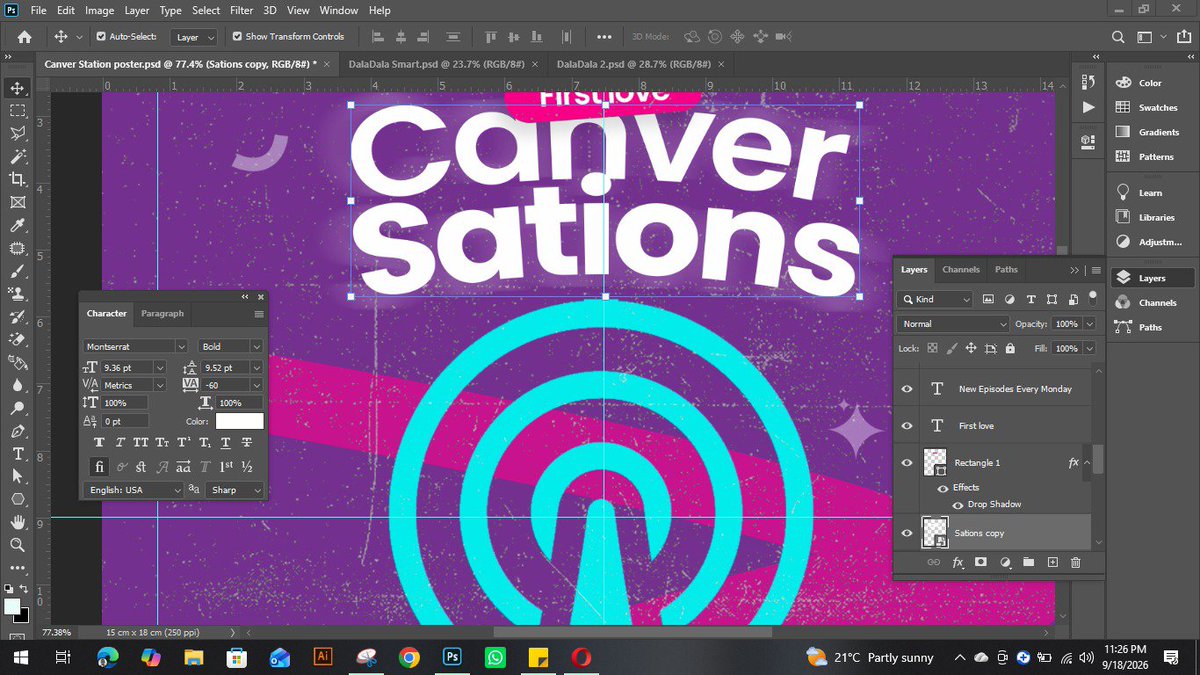Image resolution: width=1200 pixels, height=675 pixels.
Task: Switch to the Paragraph tab
Action: tap(162, 313)
